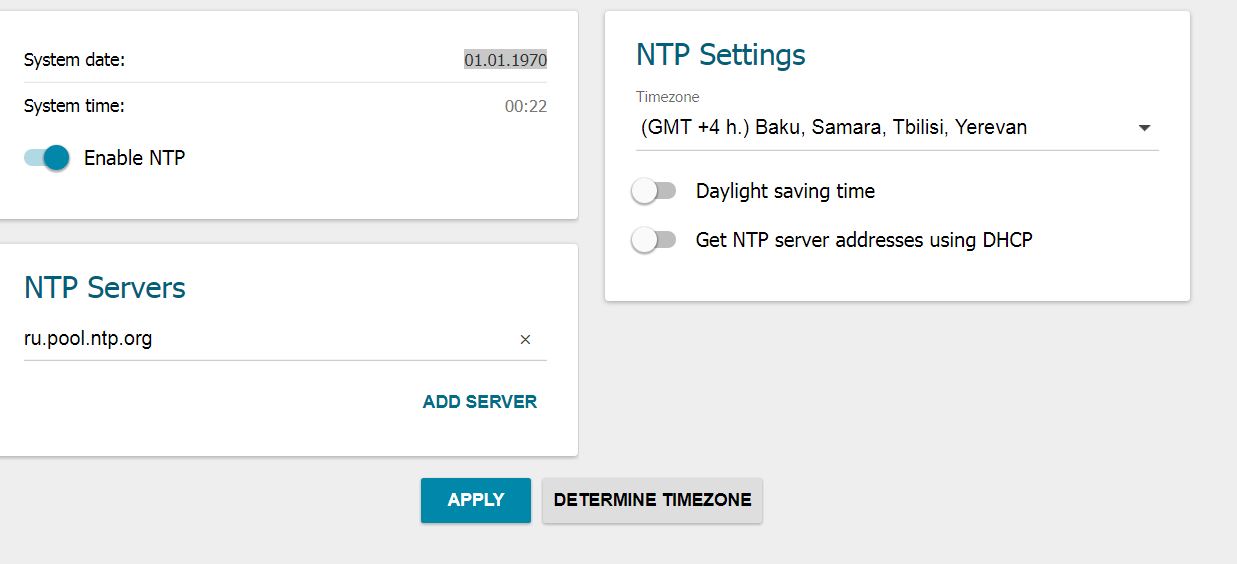Click the system time value 00:22
This screenshot has width=1237, height=564.
[x=526, y=106]
